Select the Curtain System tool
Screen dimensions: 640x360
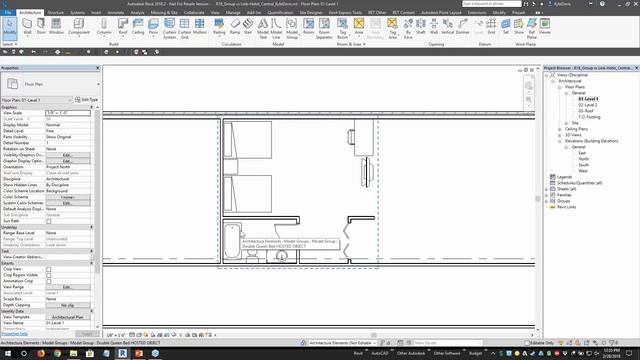click(169, 29)
